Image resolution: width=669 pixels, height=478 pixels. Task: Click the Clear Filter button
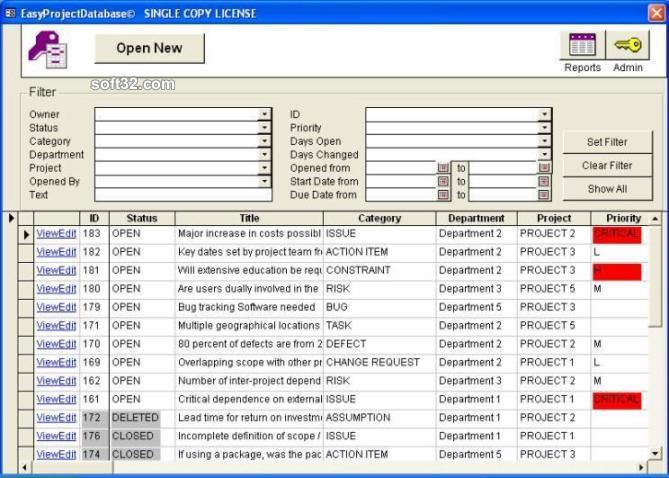[x=607, y=166]
